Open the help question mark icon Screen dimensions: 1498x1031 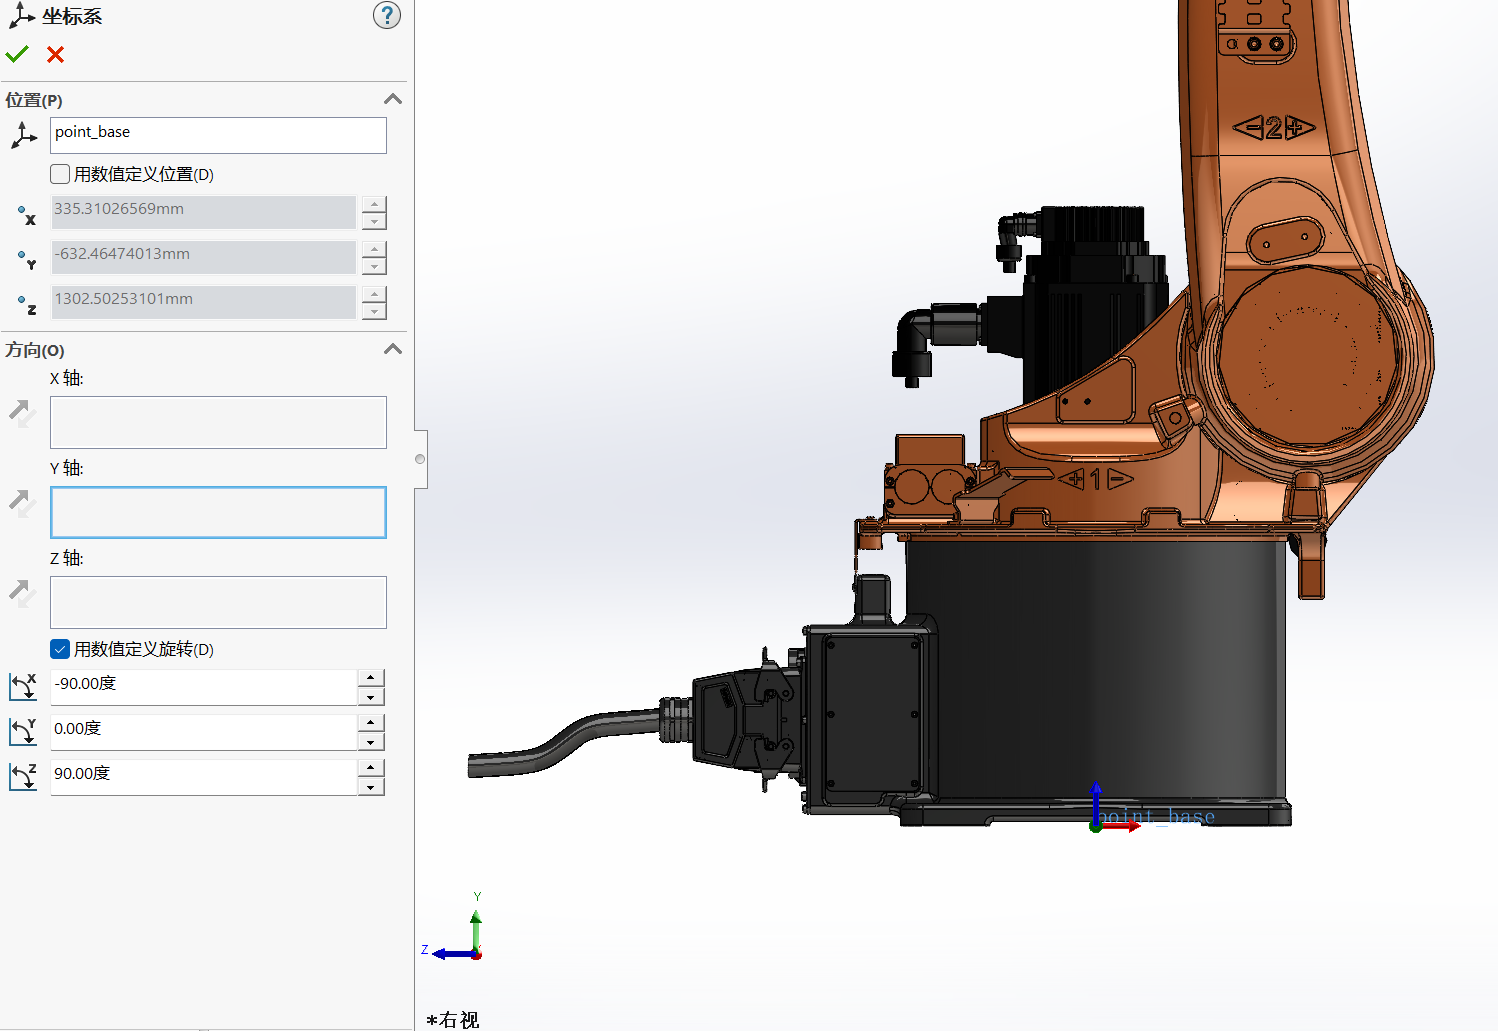(x=387, y=16)
